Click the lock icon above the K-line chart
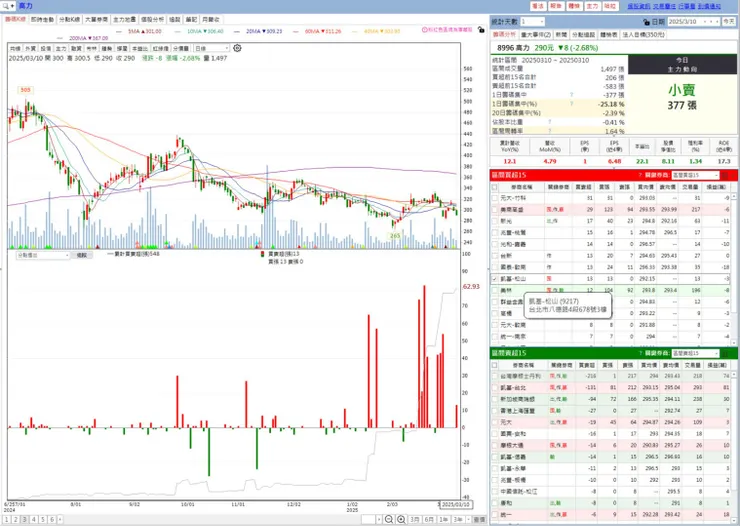The width and height of the screenshot is (740, 526). [x=481, y=30]
